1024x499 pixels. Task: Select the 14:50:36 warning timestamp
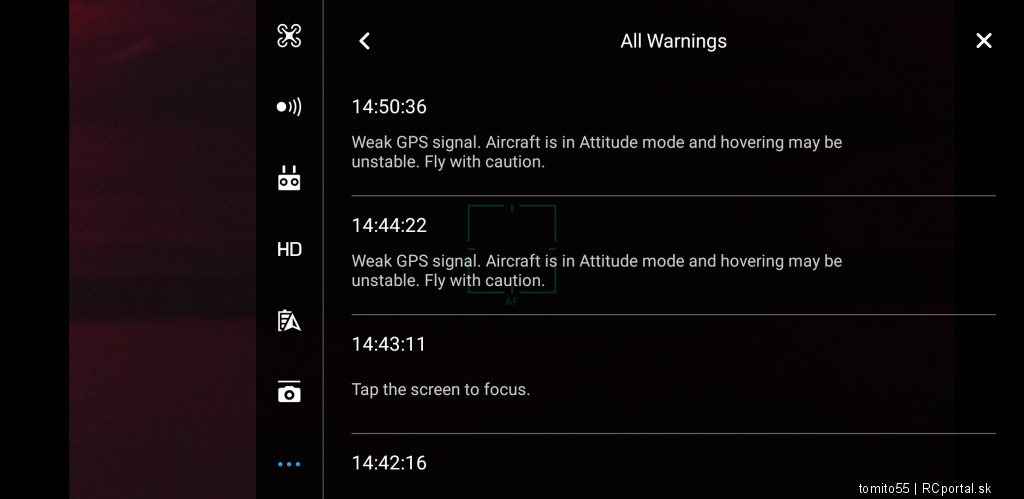pos(389,106)
